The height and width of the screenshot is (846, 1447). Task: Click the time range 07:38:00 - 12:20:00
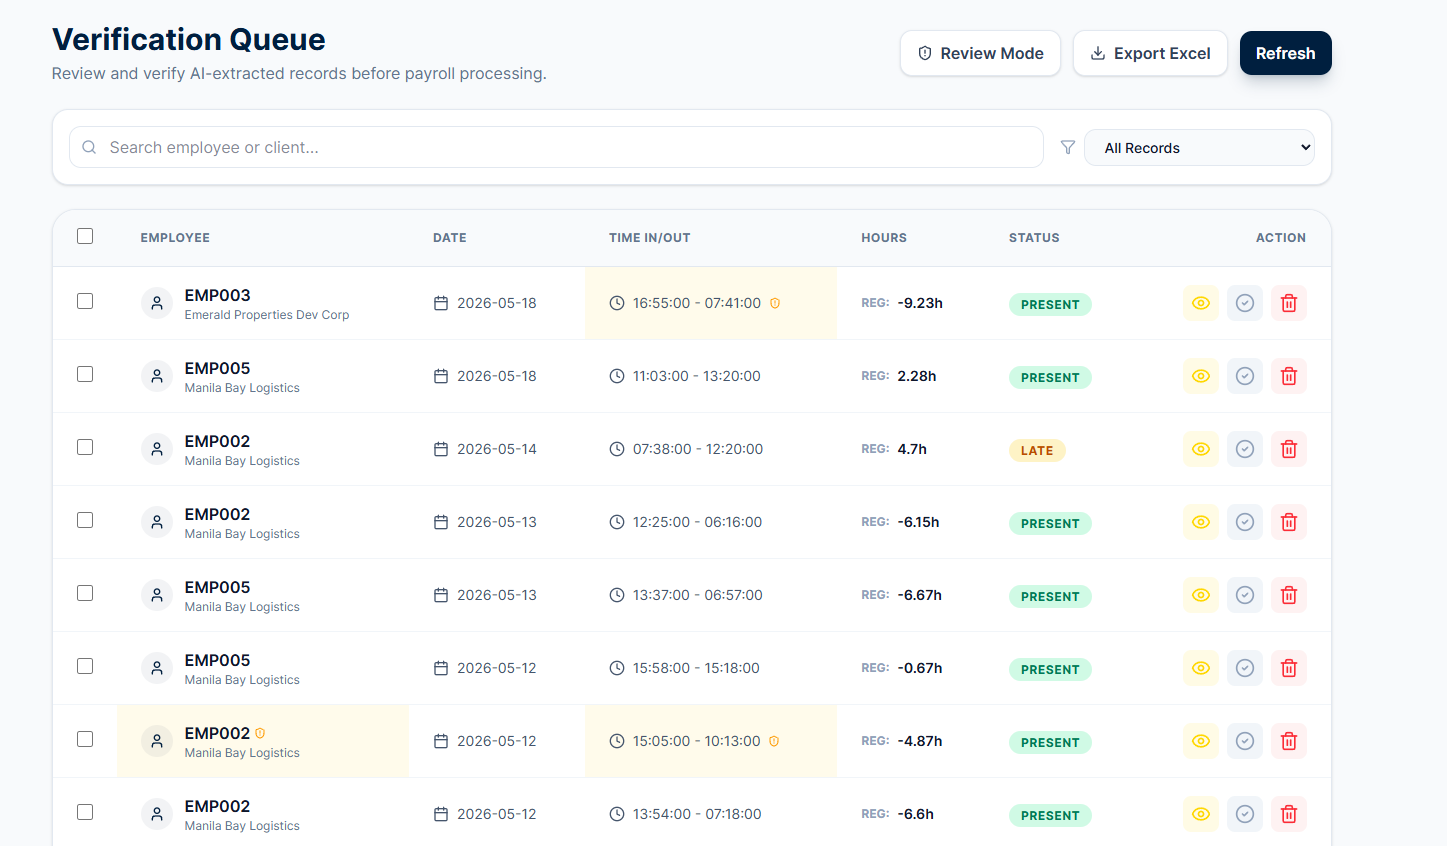pyautogui.click(x=698, y=449)
